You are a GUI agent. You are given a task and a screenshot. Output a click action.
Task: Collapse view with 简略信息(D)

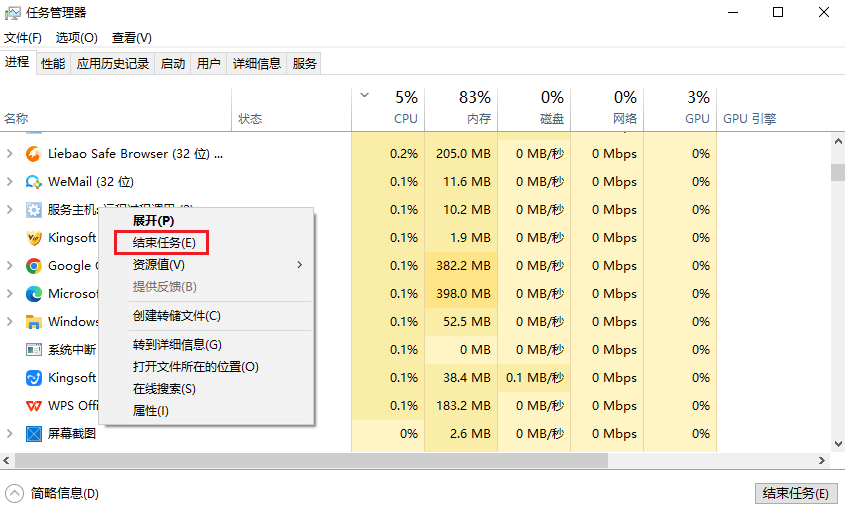click(x=54, y=494)
